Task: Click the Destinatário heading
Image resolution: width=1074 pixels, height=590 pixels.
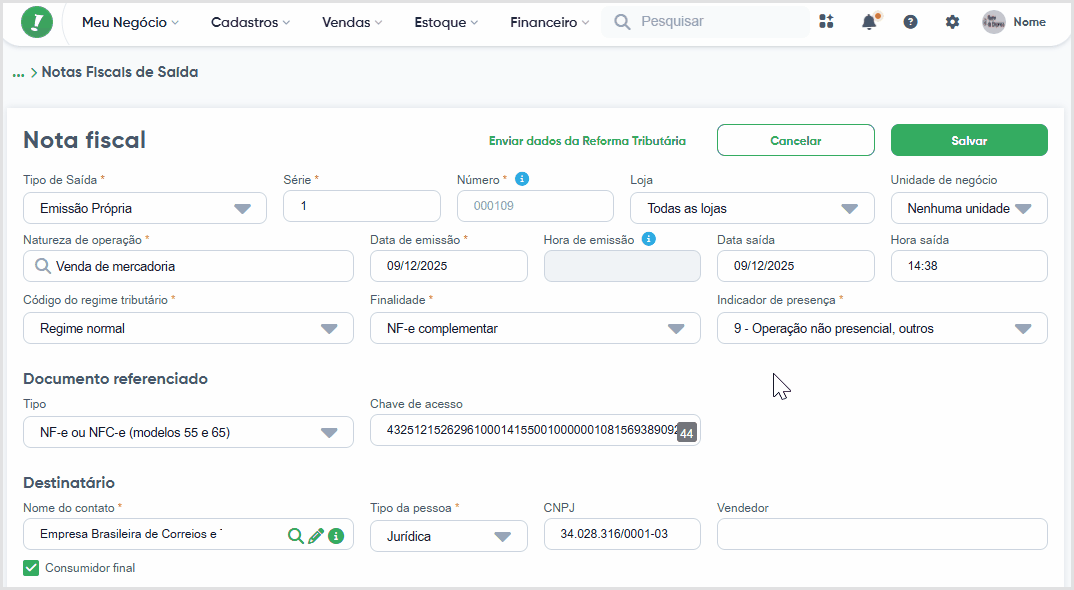Action: click(68, 482)
